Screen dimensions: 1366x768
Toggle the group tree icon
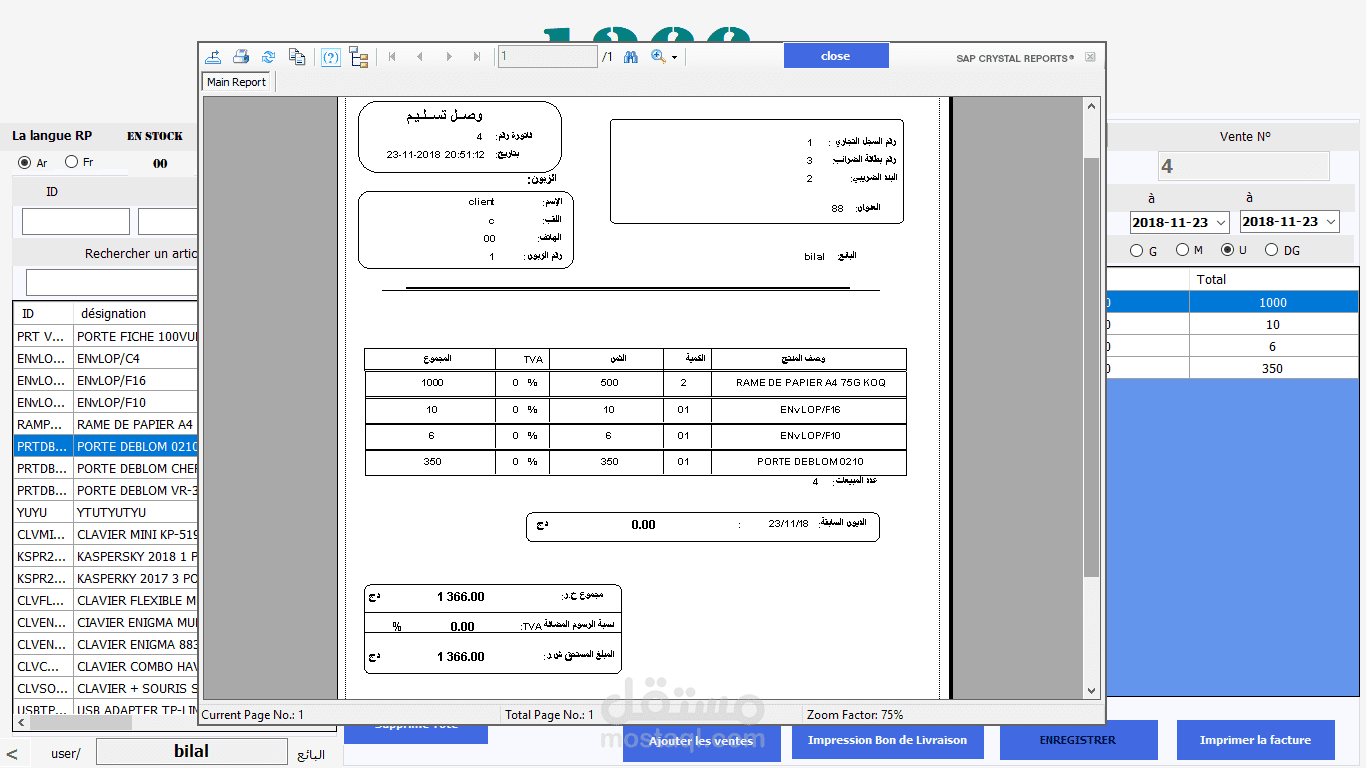(x=359, y=57)
